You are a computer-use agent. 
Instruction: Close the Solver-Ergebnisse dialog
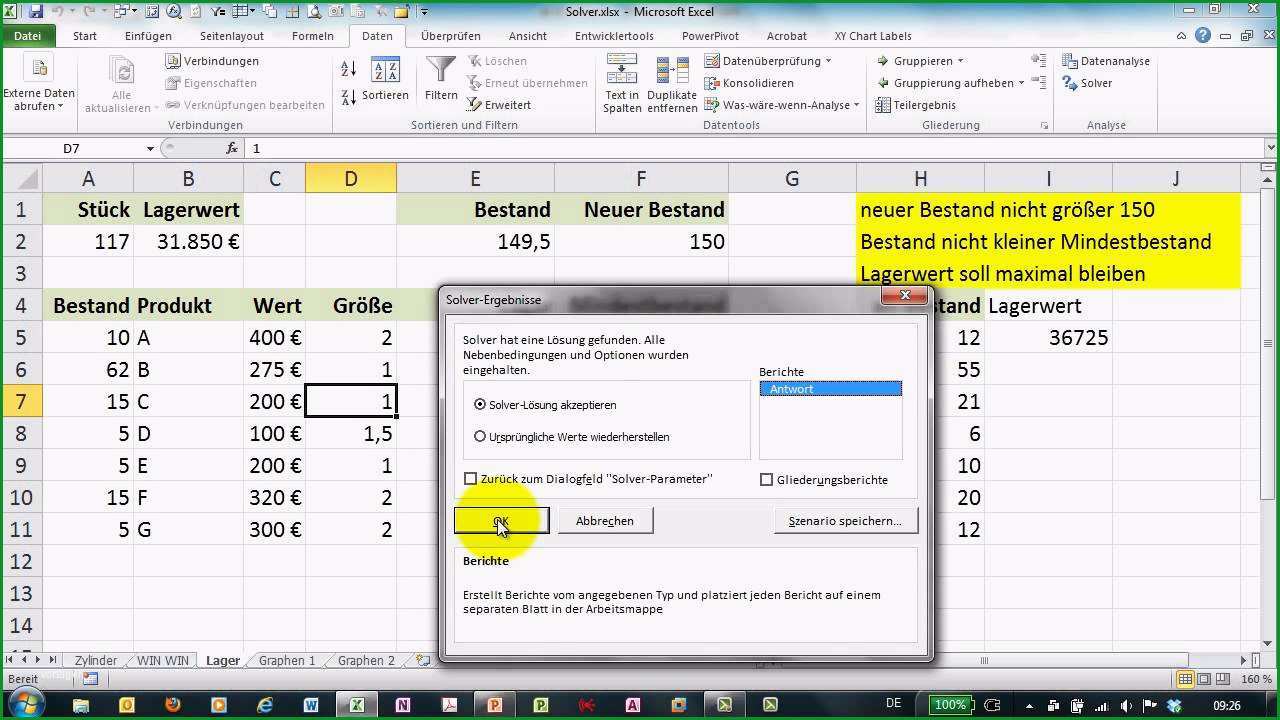pyautogui.click(x=905, y=295)
